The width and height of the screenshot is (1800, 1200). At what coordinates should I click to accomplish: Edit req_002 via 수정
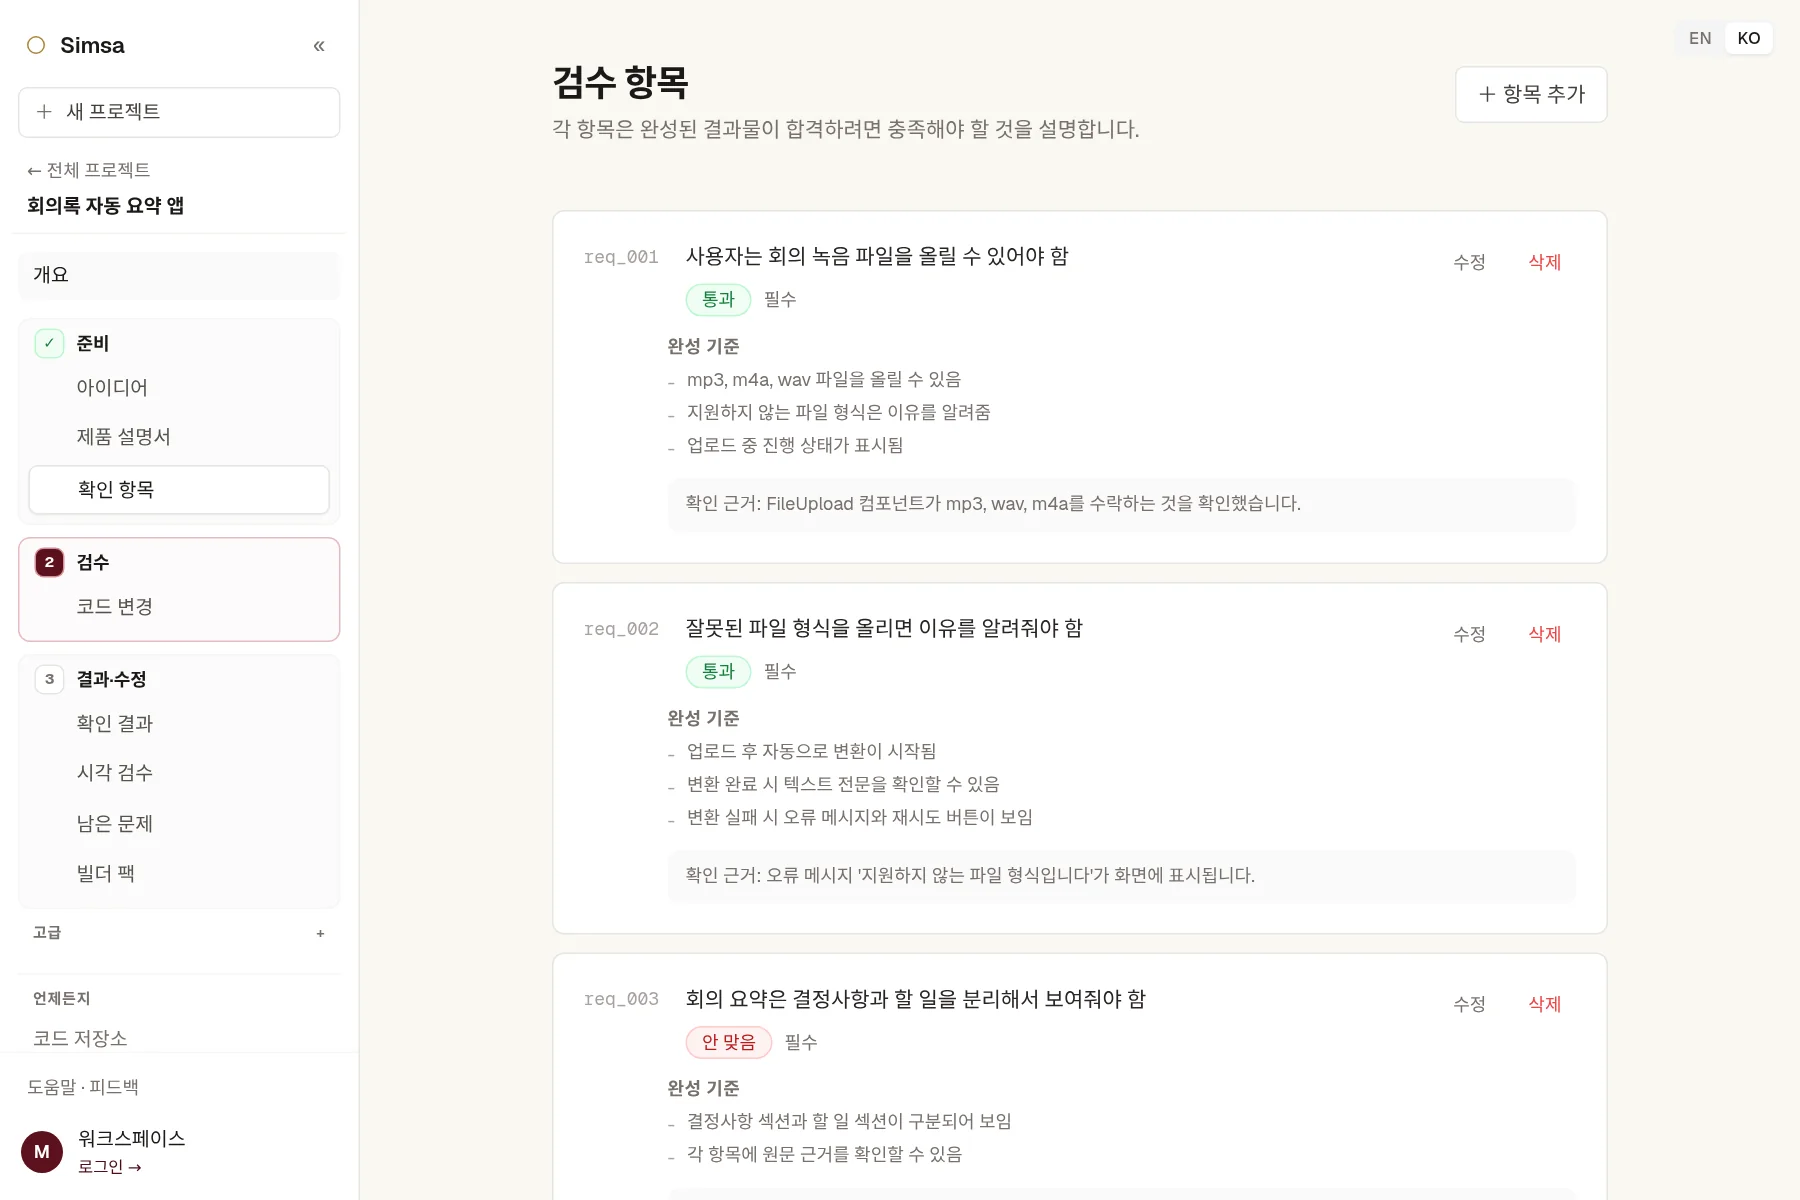[1469, 634]
